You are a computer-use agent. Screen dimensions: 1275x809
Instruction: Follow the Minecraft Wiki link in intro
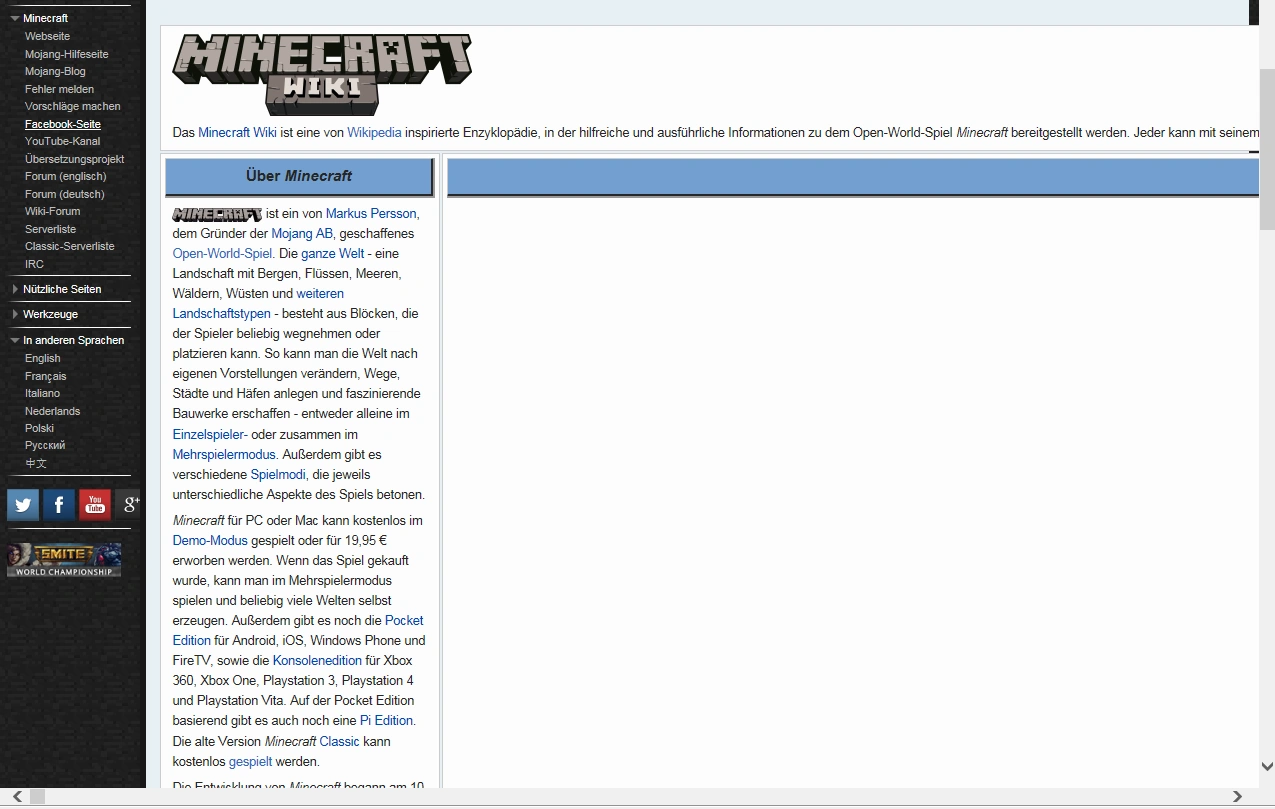coord(237,132)
